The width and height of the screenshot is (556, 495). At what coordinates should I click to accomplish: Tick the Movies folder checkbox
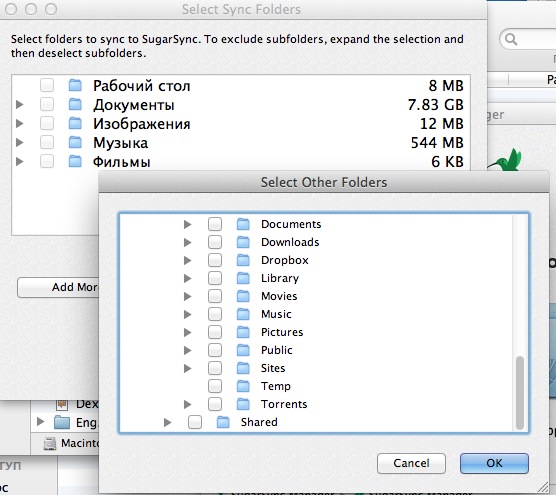215,296
